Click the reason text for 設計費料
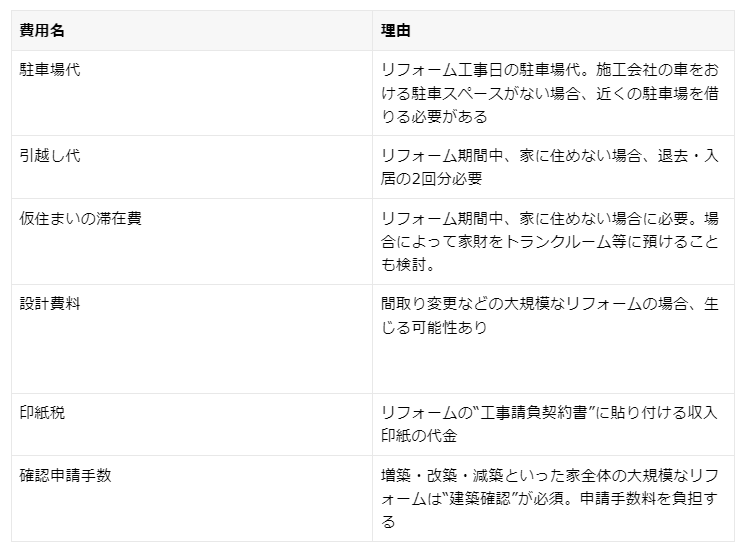The height and width of the screenshot is (551, 751). [x=549, y=315]
